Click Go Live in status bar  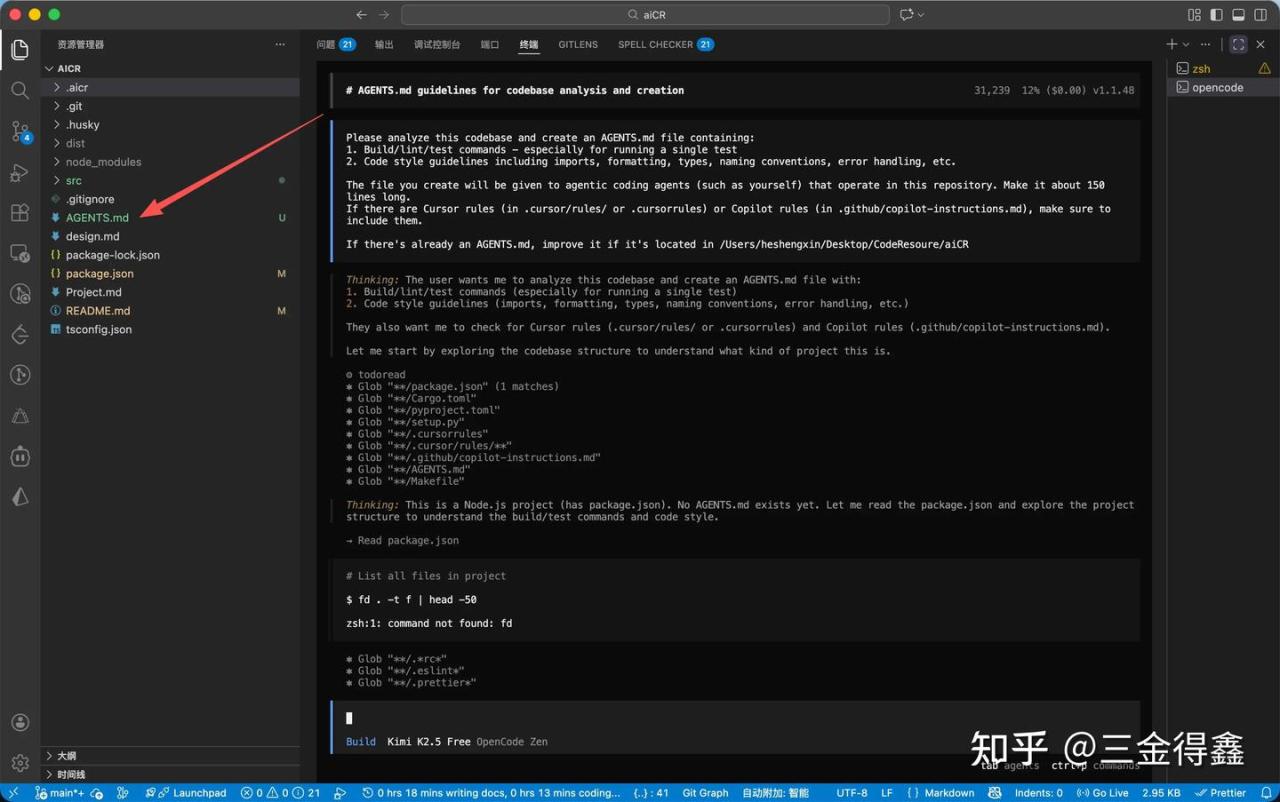[1103, 793]
